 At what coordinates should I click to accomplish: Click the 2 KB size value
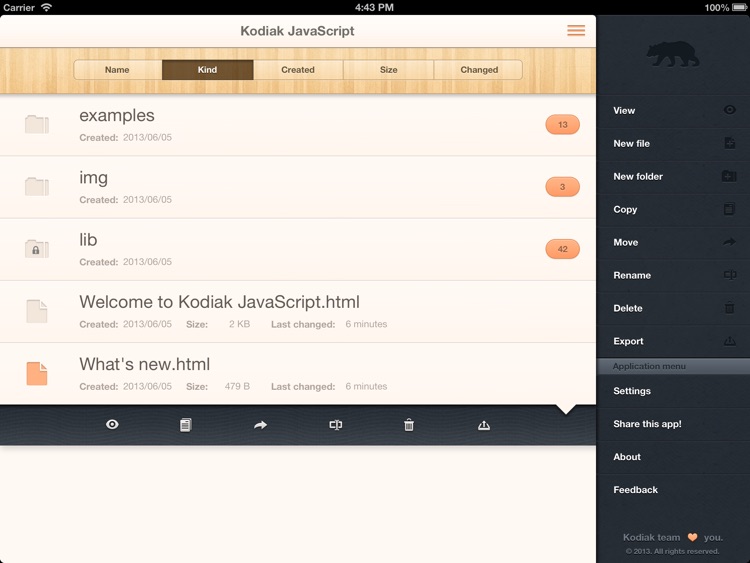click(x=239, y=324)
